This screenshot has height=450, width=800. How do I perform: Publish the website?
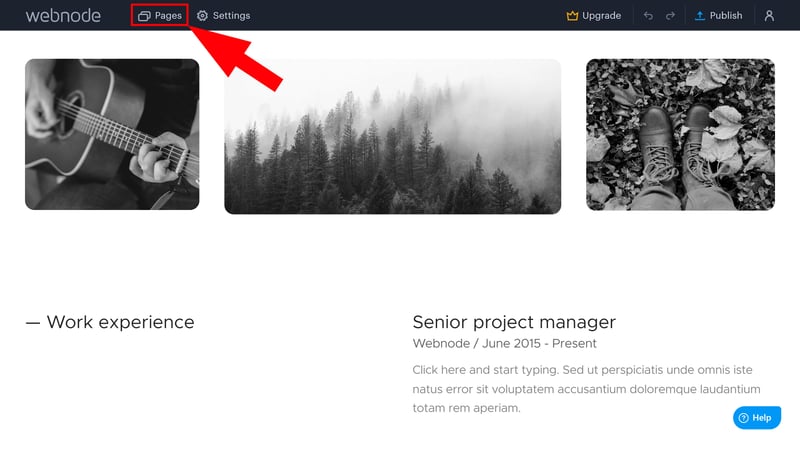tap(718, 15)
